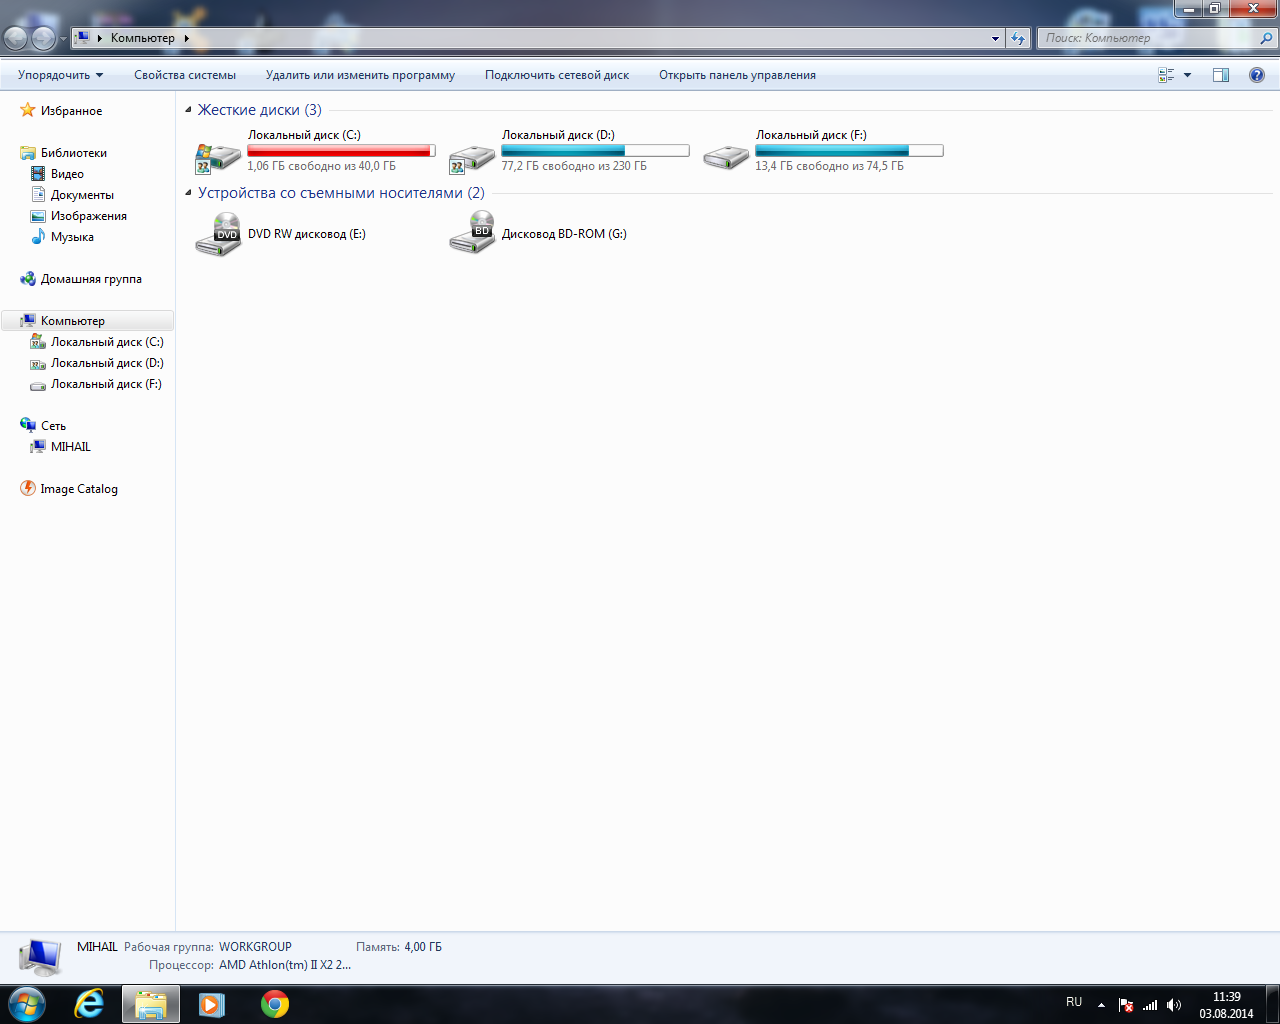Viewport: 1280px width, 1024px height.
Task: Collapse the removable storage devices group
Action: tap(188, 193)
